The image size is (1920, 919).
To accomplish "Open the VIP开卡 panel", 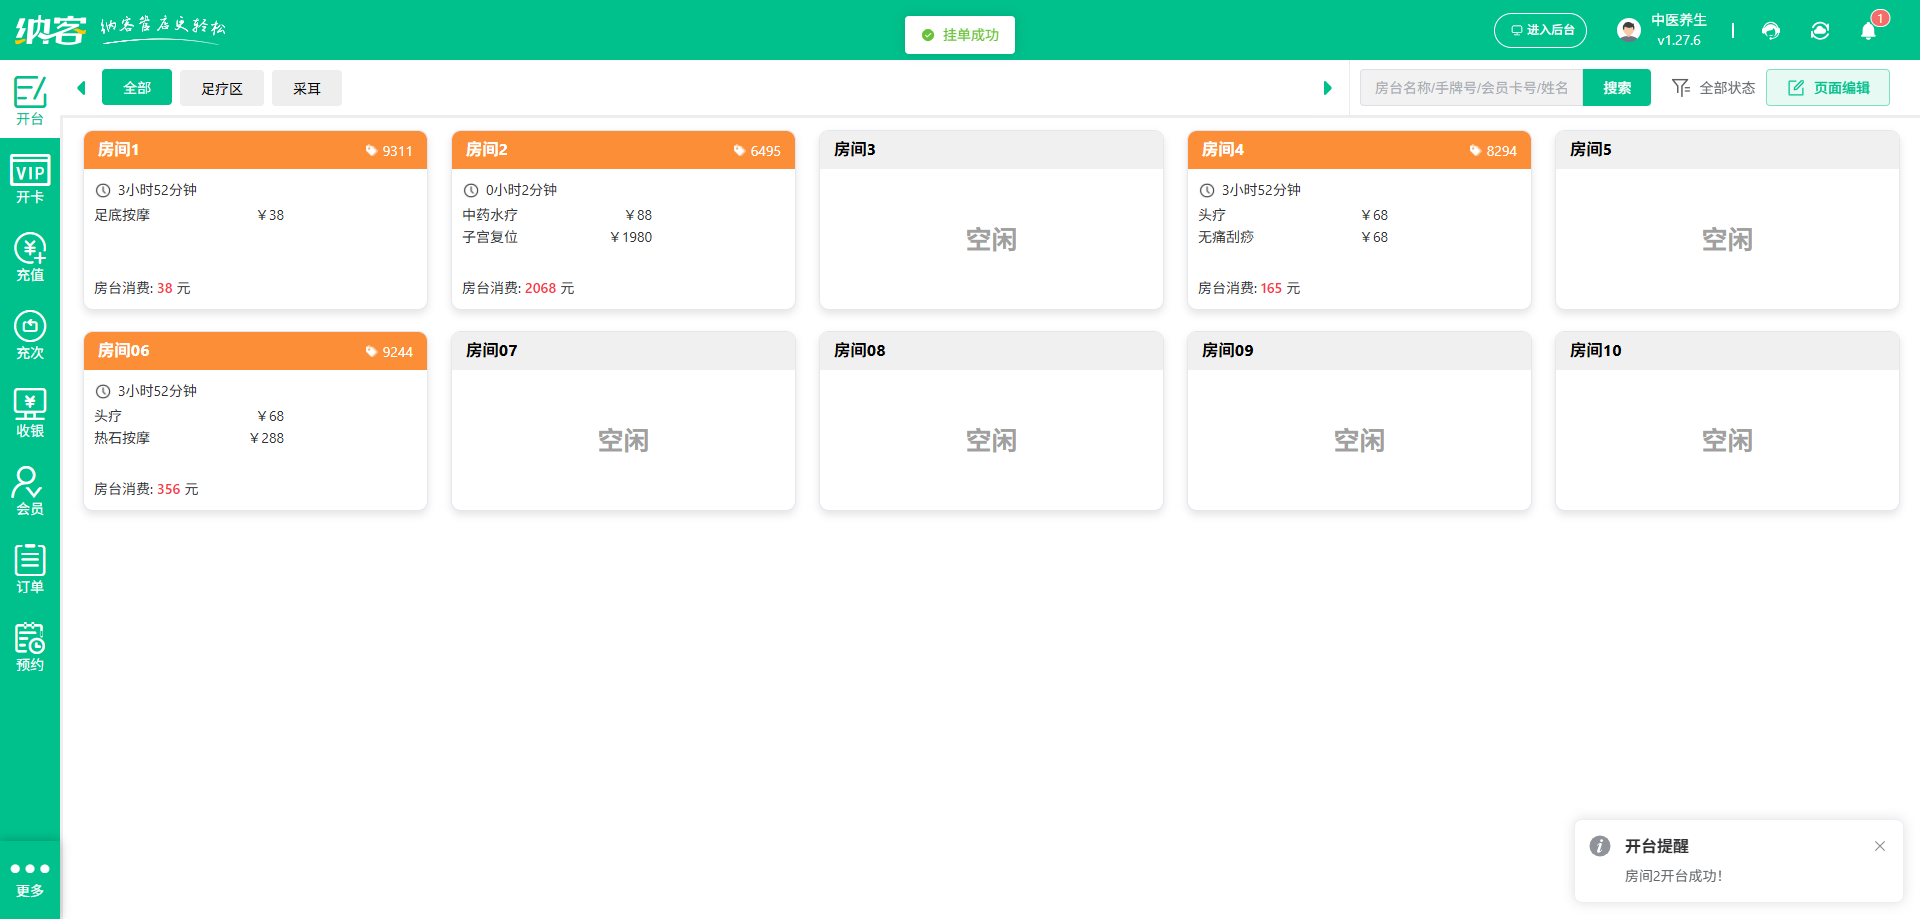I will pos(30,177).
